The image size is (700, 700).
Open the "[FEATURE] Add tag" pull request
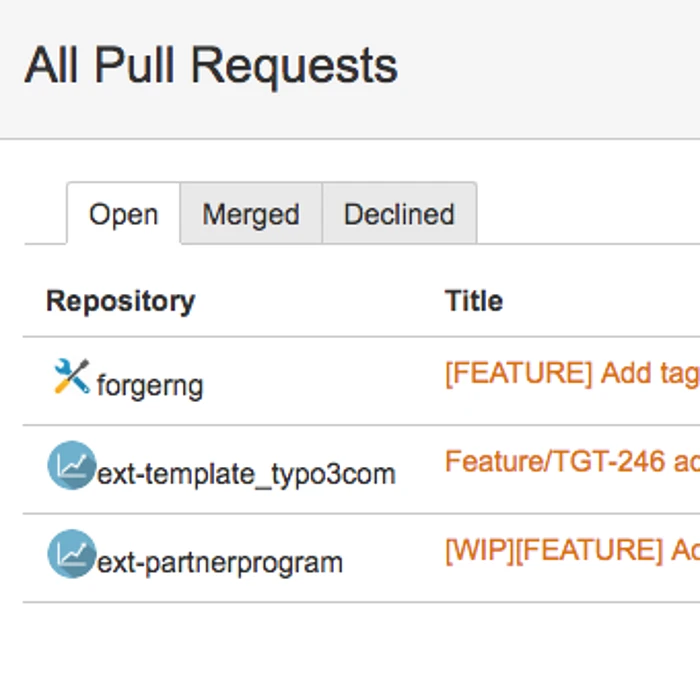[571, 373]
